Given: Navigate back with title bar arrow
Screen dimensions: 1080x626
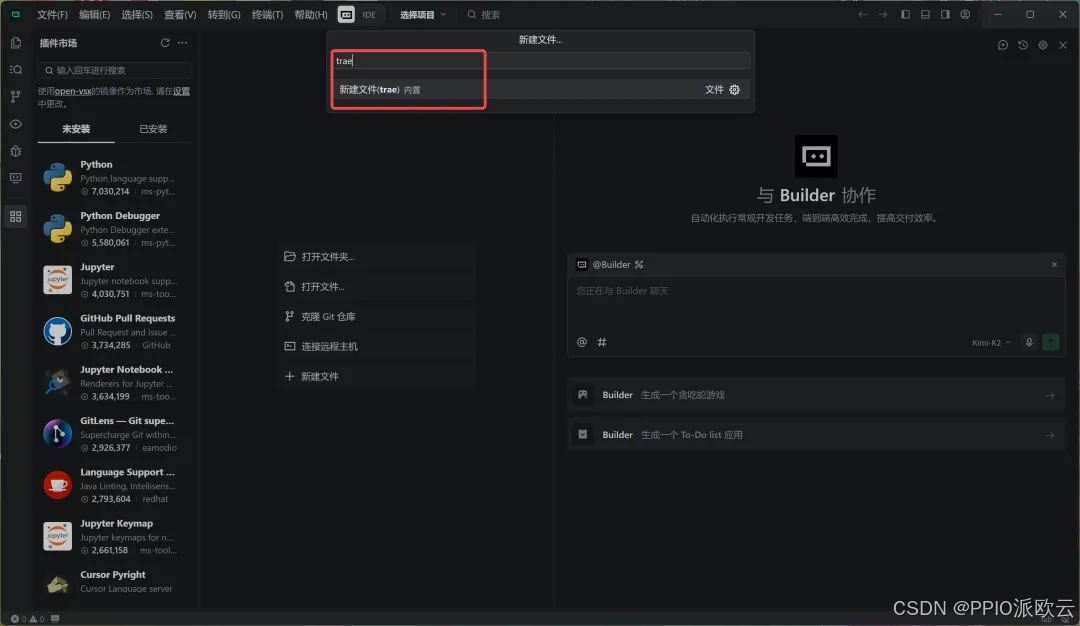Looking at the screenshot, I should pos(862,14).
